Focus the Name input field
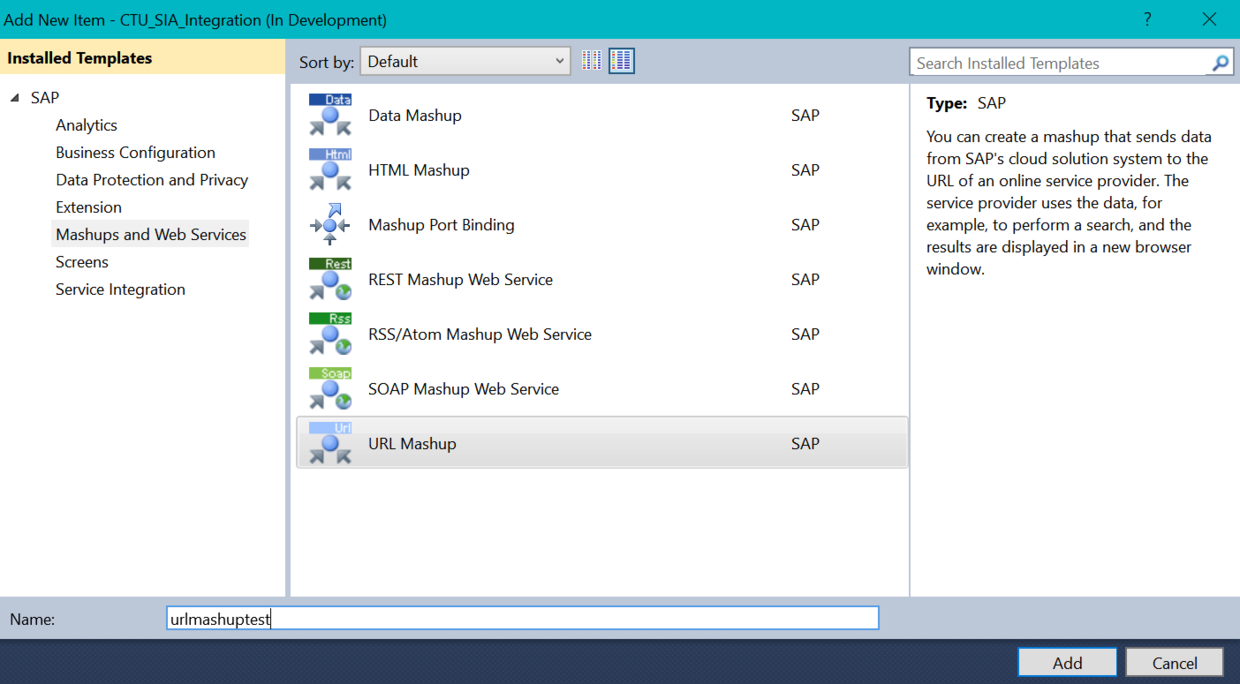 pos(523,619)
